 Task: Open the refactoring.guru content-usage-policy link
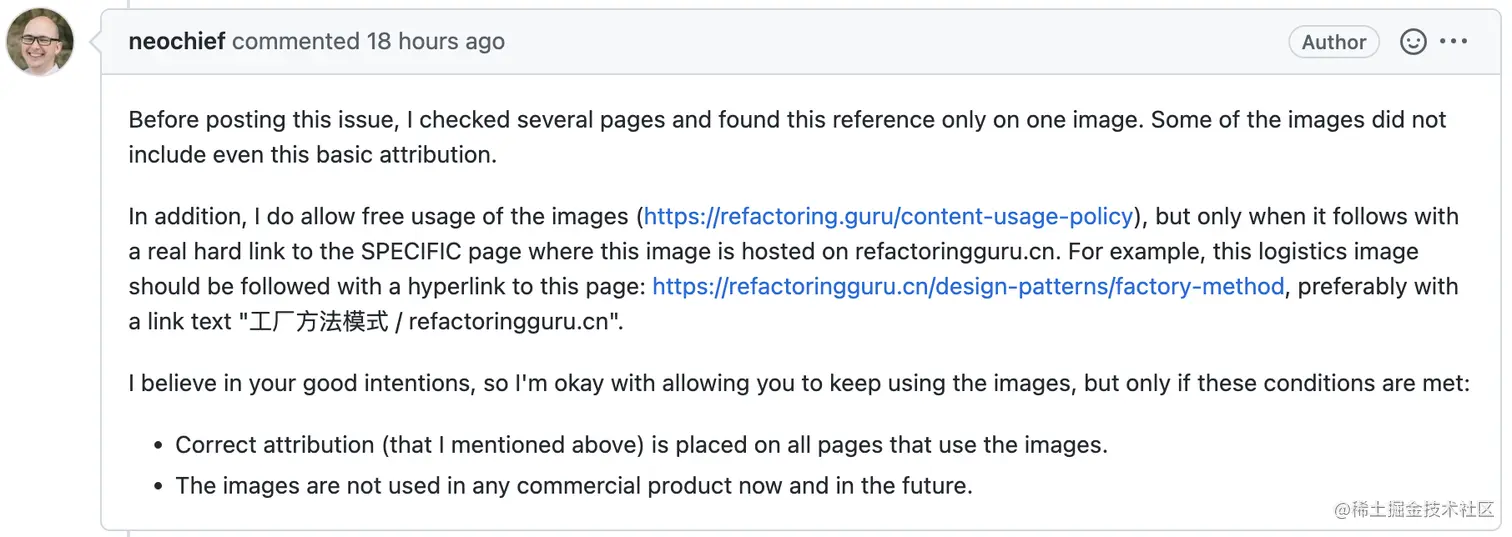[x=889, y=217]
